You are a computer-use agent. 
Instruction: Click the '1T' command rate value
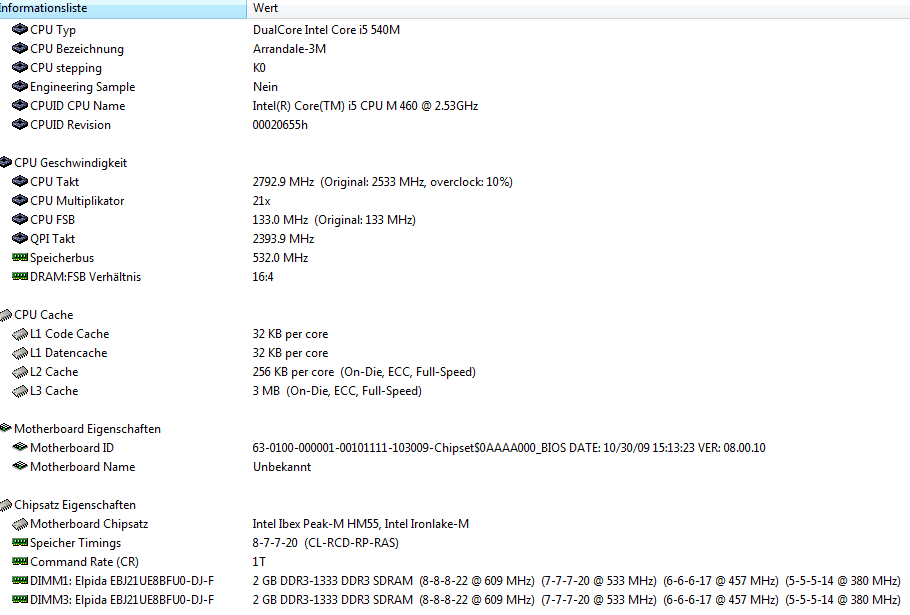pyautogui.click(x=259, y=562)
